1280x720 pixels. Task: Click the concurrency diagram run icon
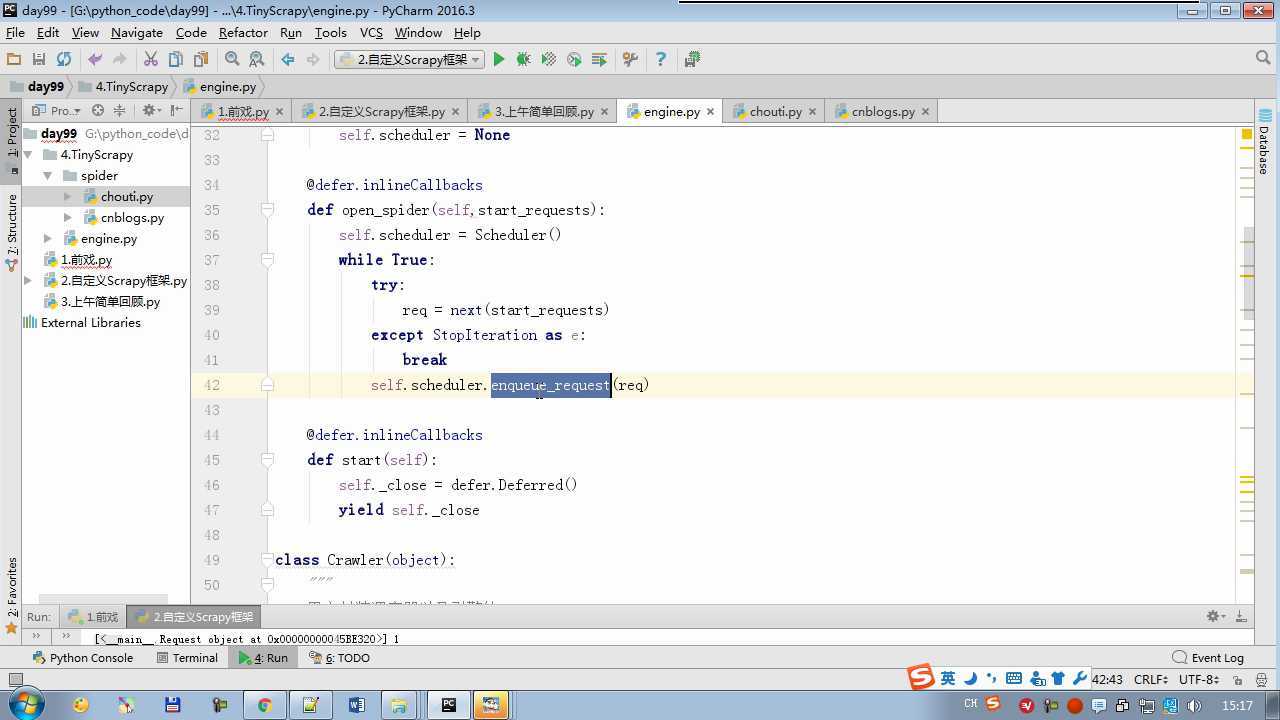(x=599, y=60)
